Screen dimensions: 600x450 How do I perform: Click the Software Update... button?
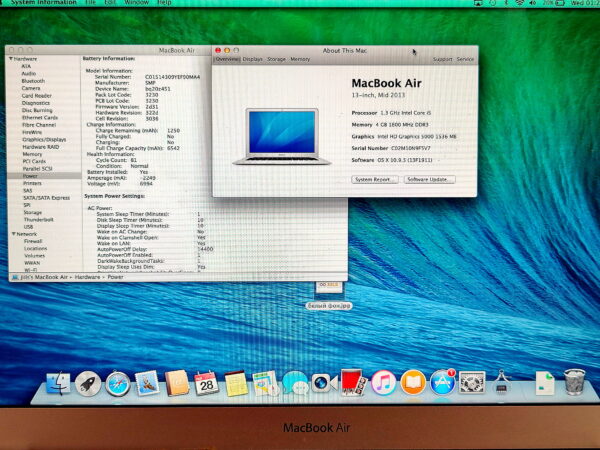[x=429, y=179]
